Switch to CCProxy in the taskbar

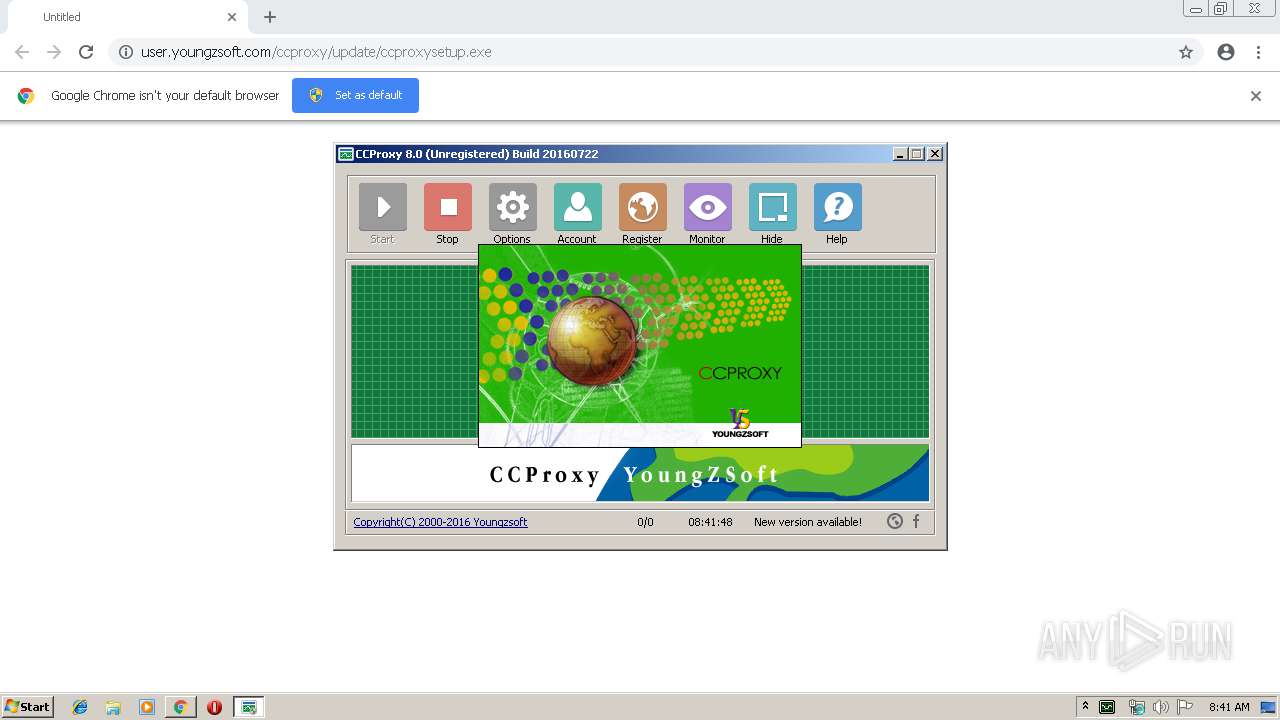[249, 707]
